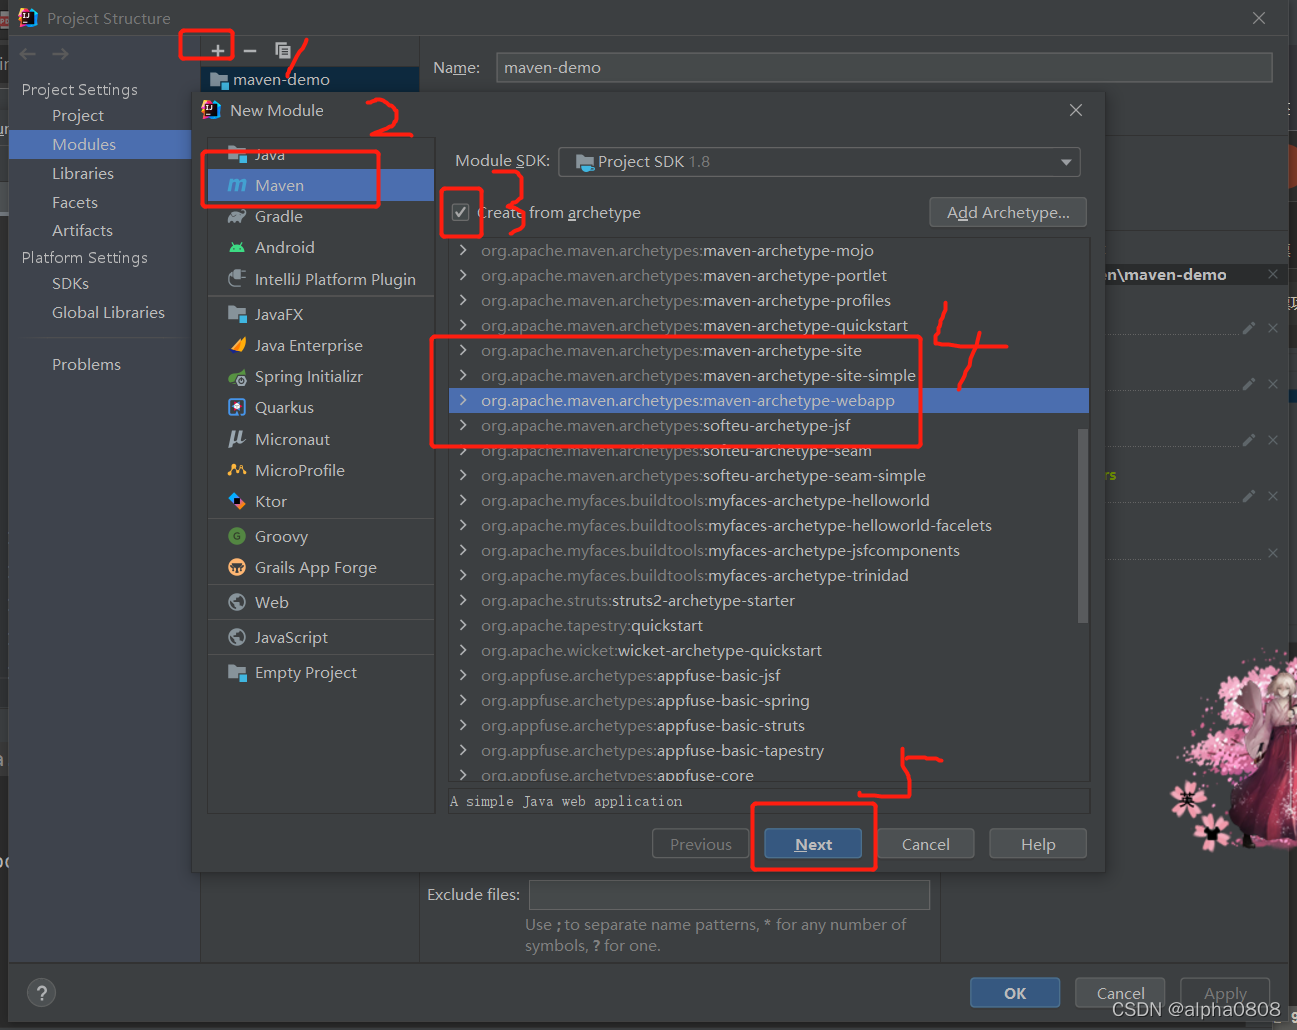Screen dimensions: 1297x1030
Task: Select Micronaut module type
Action: tap(321, 439)
